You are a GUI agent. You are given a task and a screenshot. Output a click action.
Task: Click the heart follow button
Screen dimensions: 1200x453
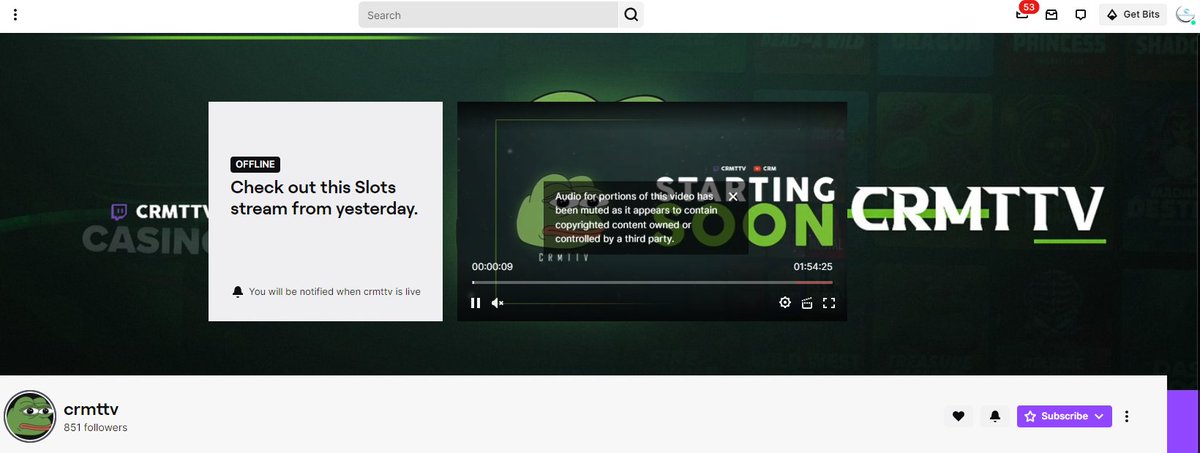[x=958, y=416]
